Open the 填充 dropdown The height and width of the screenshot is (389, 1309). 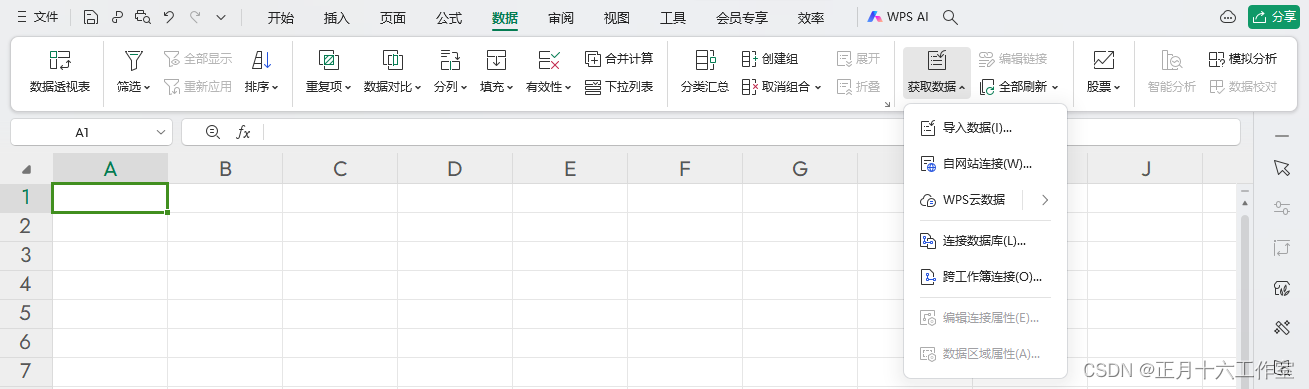496,72
